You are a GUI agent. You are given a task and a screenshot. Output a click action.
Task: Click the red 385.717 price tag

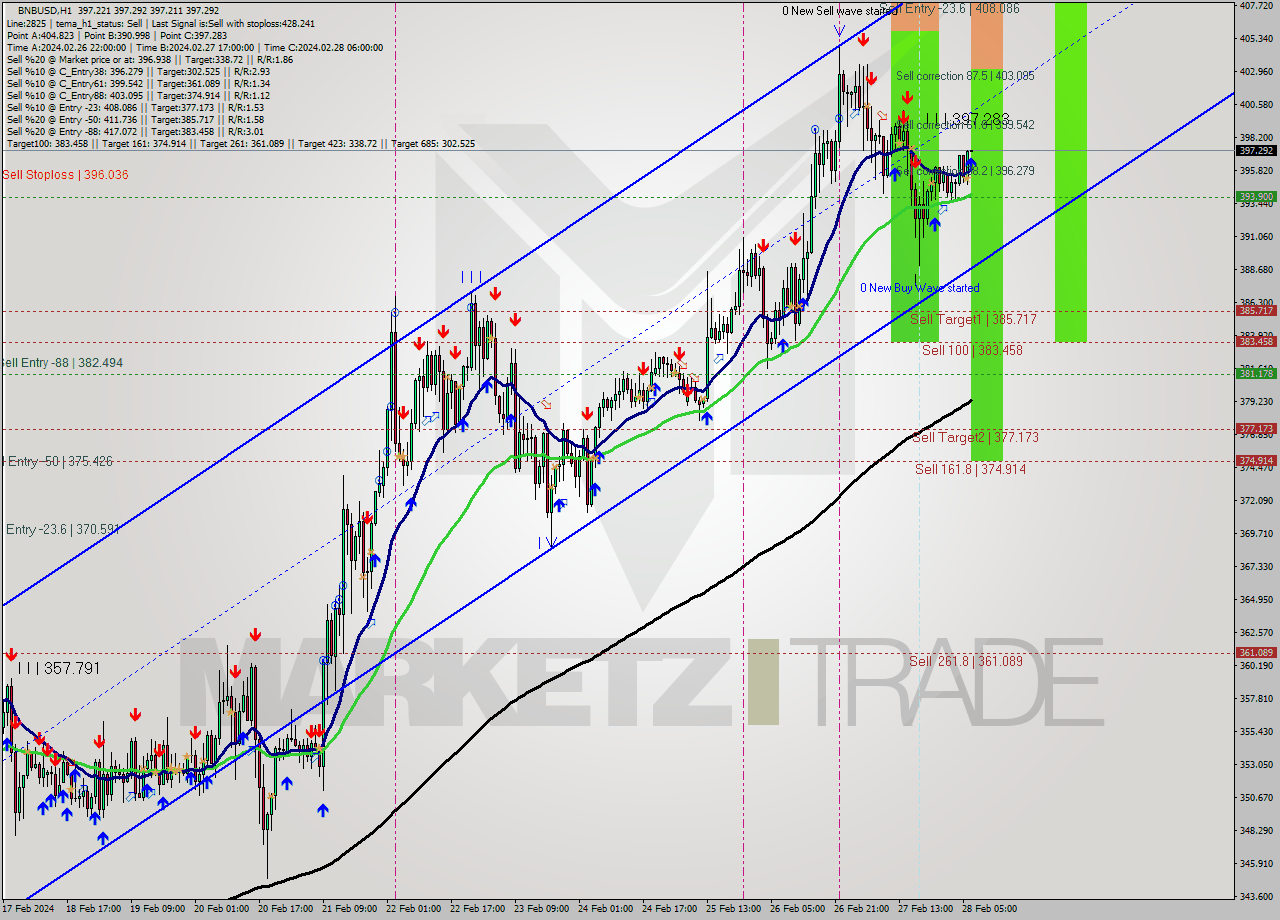[x=1256, y=311]
